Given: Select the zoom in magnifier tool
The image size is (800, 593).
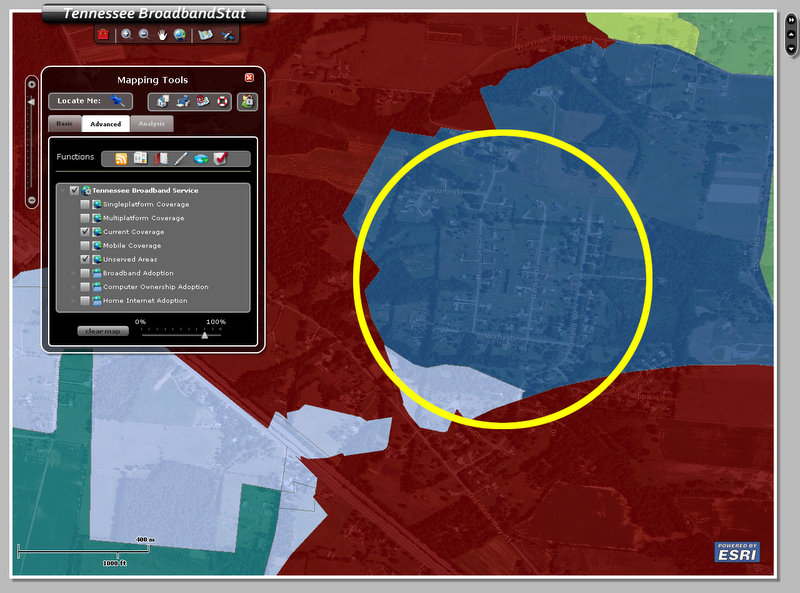Looking at the screenshot, I should (x=127, y=35).
